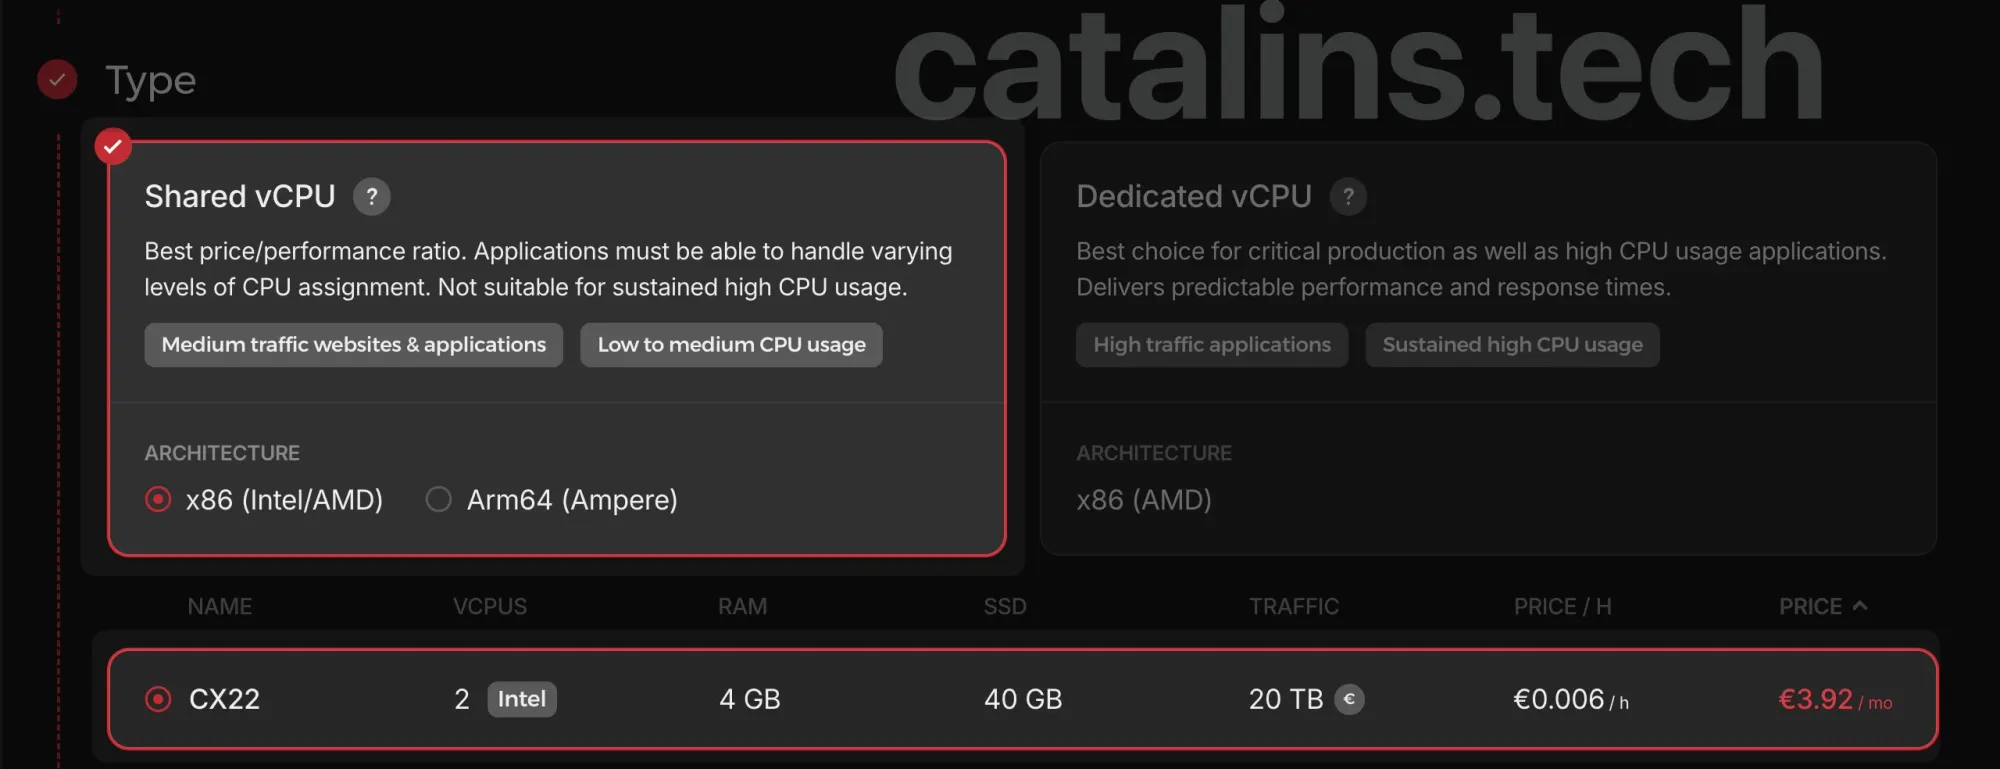This screenshot has width=2000, height=769.
Task: Click Low to medium CPU usage tag
Action: pos(731,345)
